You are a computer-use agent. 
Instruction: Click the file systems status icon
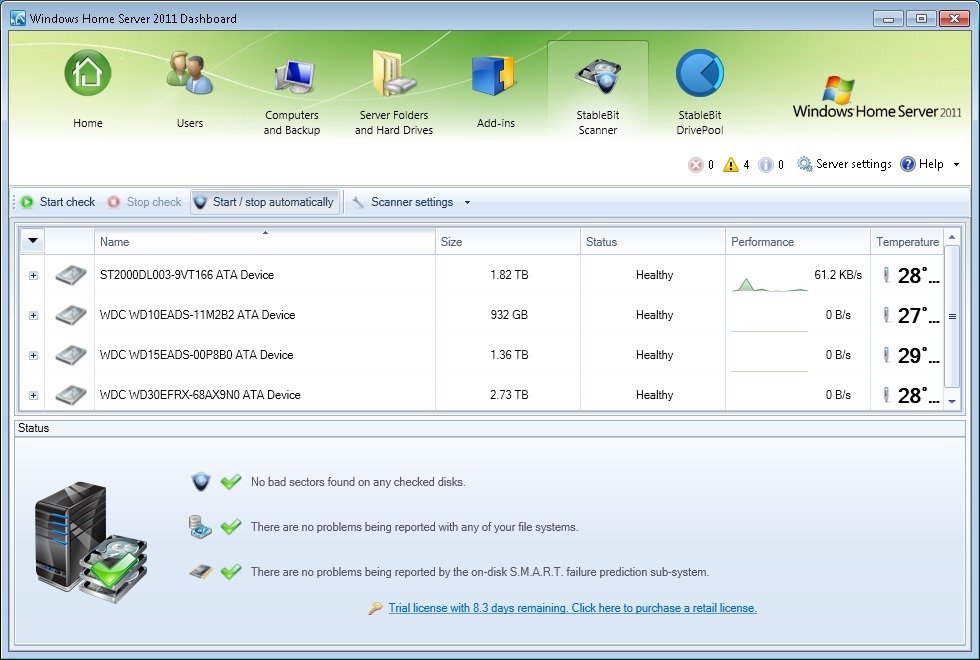pos(201,526)
